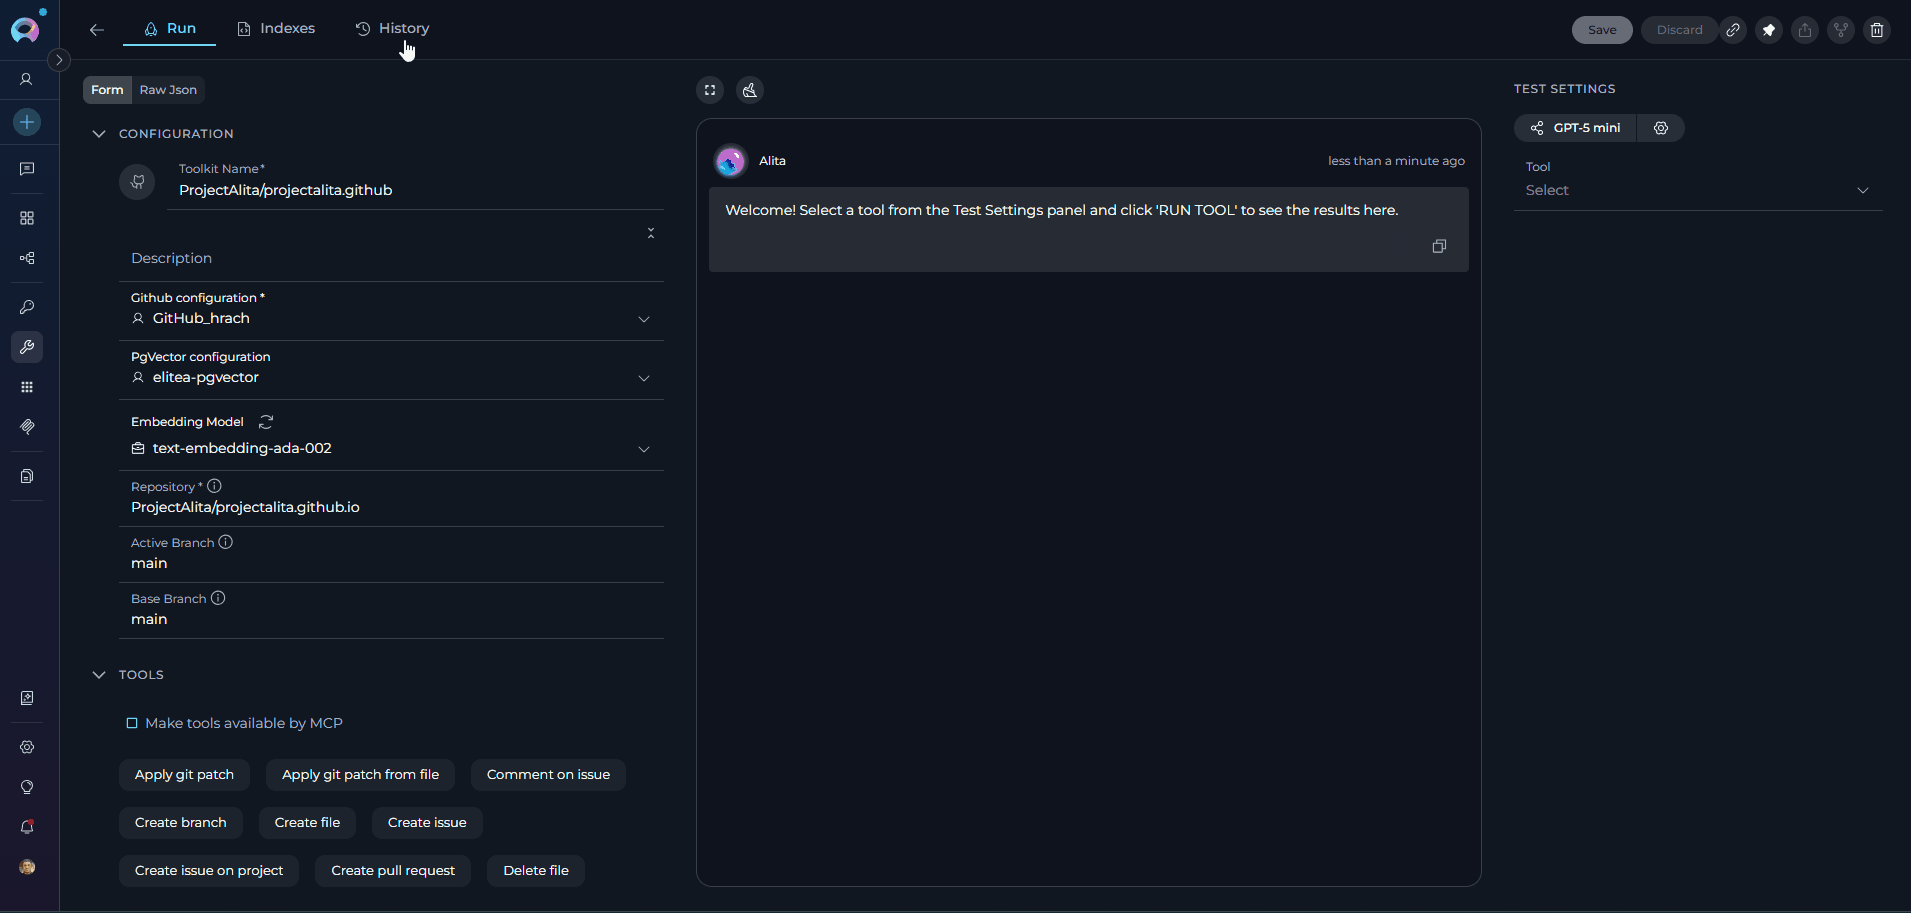Clear chat with the broom icon
The image size is (1911, 913).
tap(750, 90)
